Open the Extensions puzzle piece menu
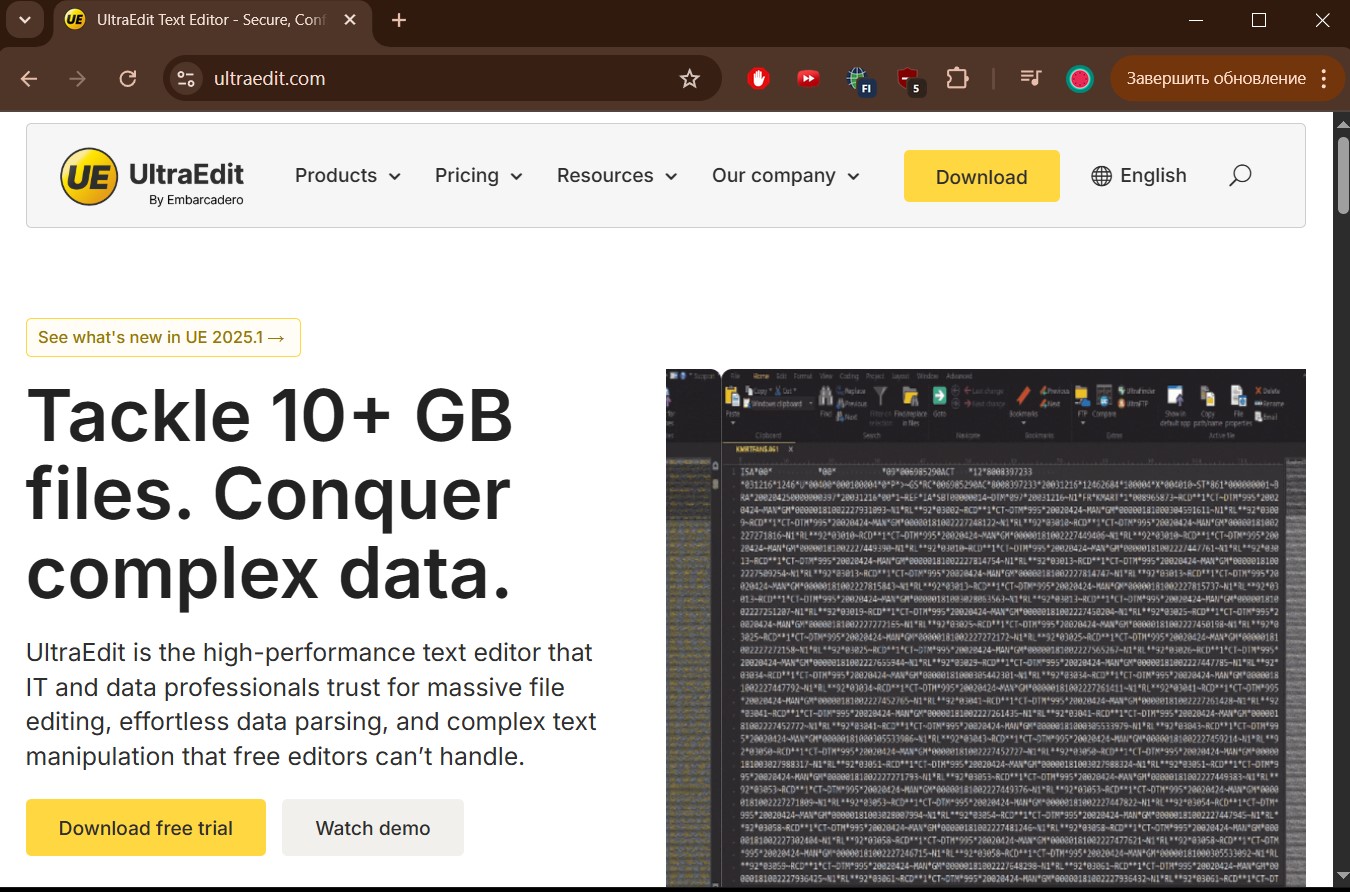1350x892 pixels. click(x=958, y=78)
